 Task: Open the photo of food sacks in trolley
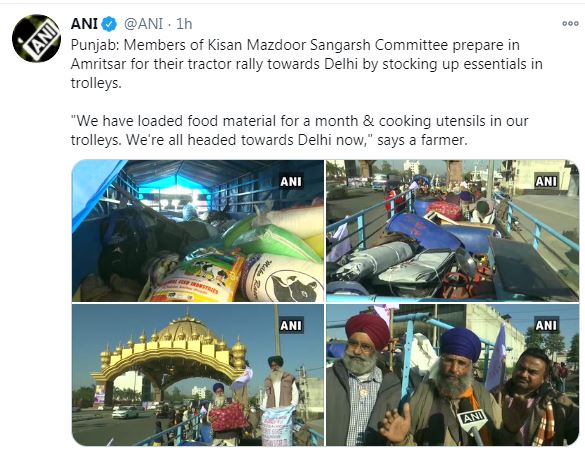point(198,231)
